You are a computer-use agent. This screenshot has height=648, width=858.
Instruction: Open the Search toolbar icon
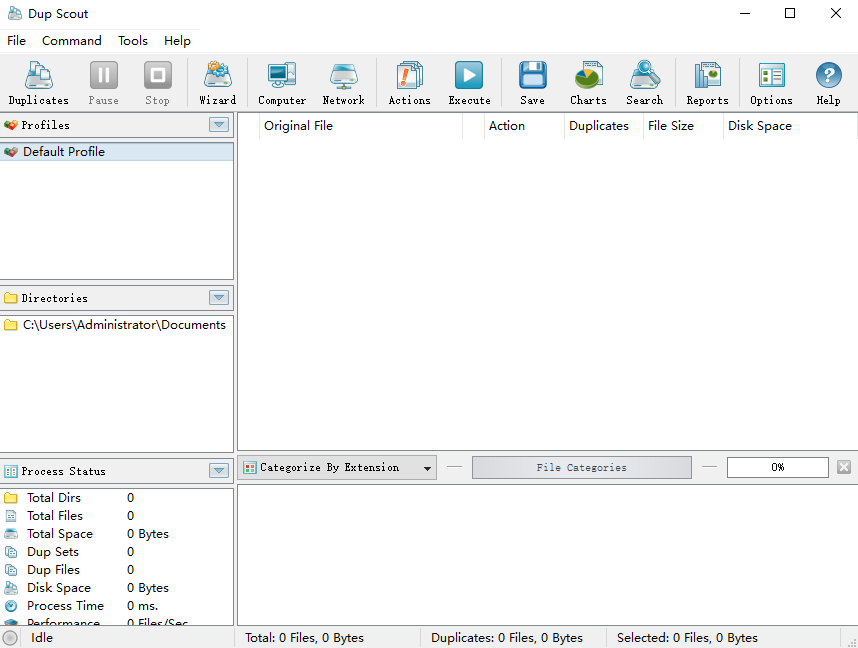tap(644, 83)
